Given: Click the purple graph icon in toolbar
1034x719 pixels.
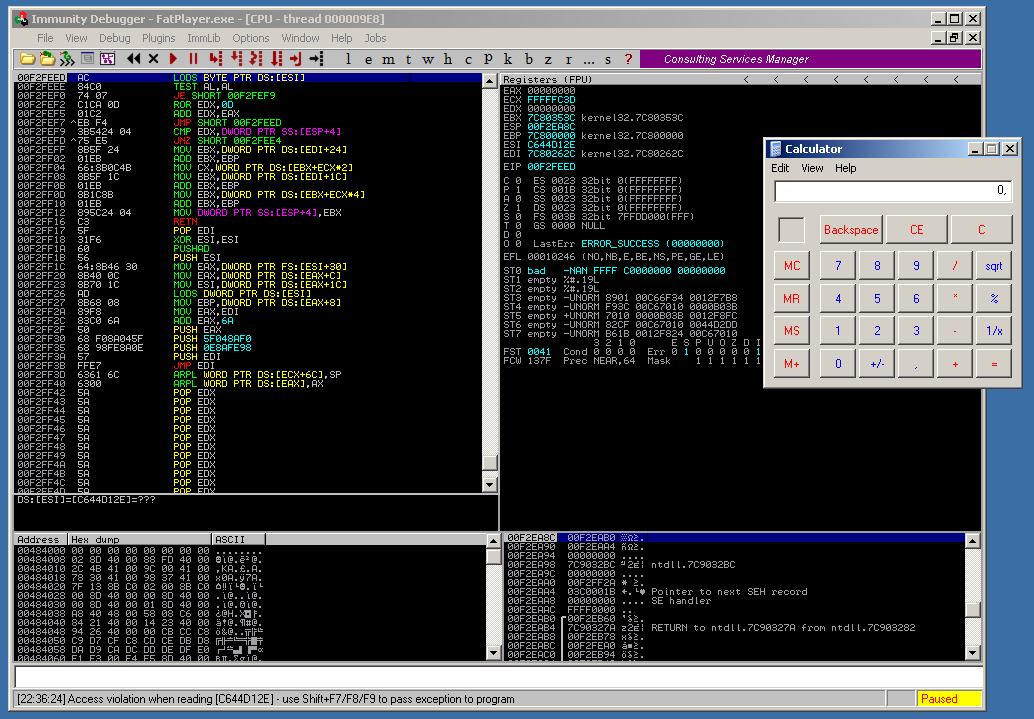Looking at the screenshot, I should (x=107, y=59).
